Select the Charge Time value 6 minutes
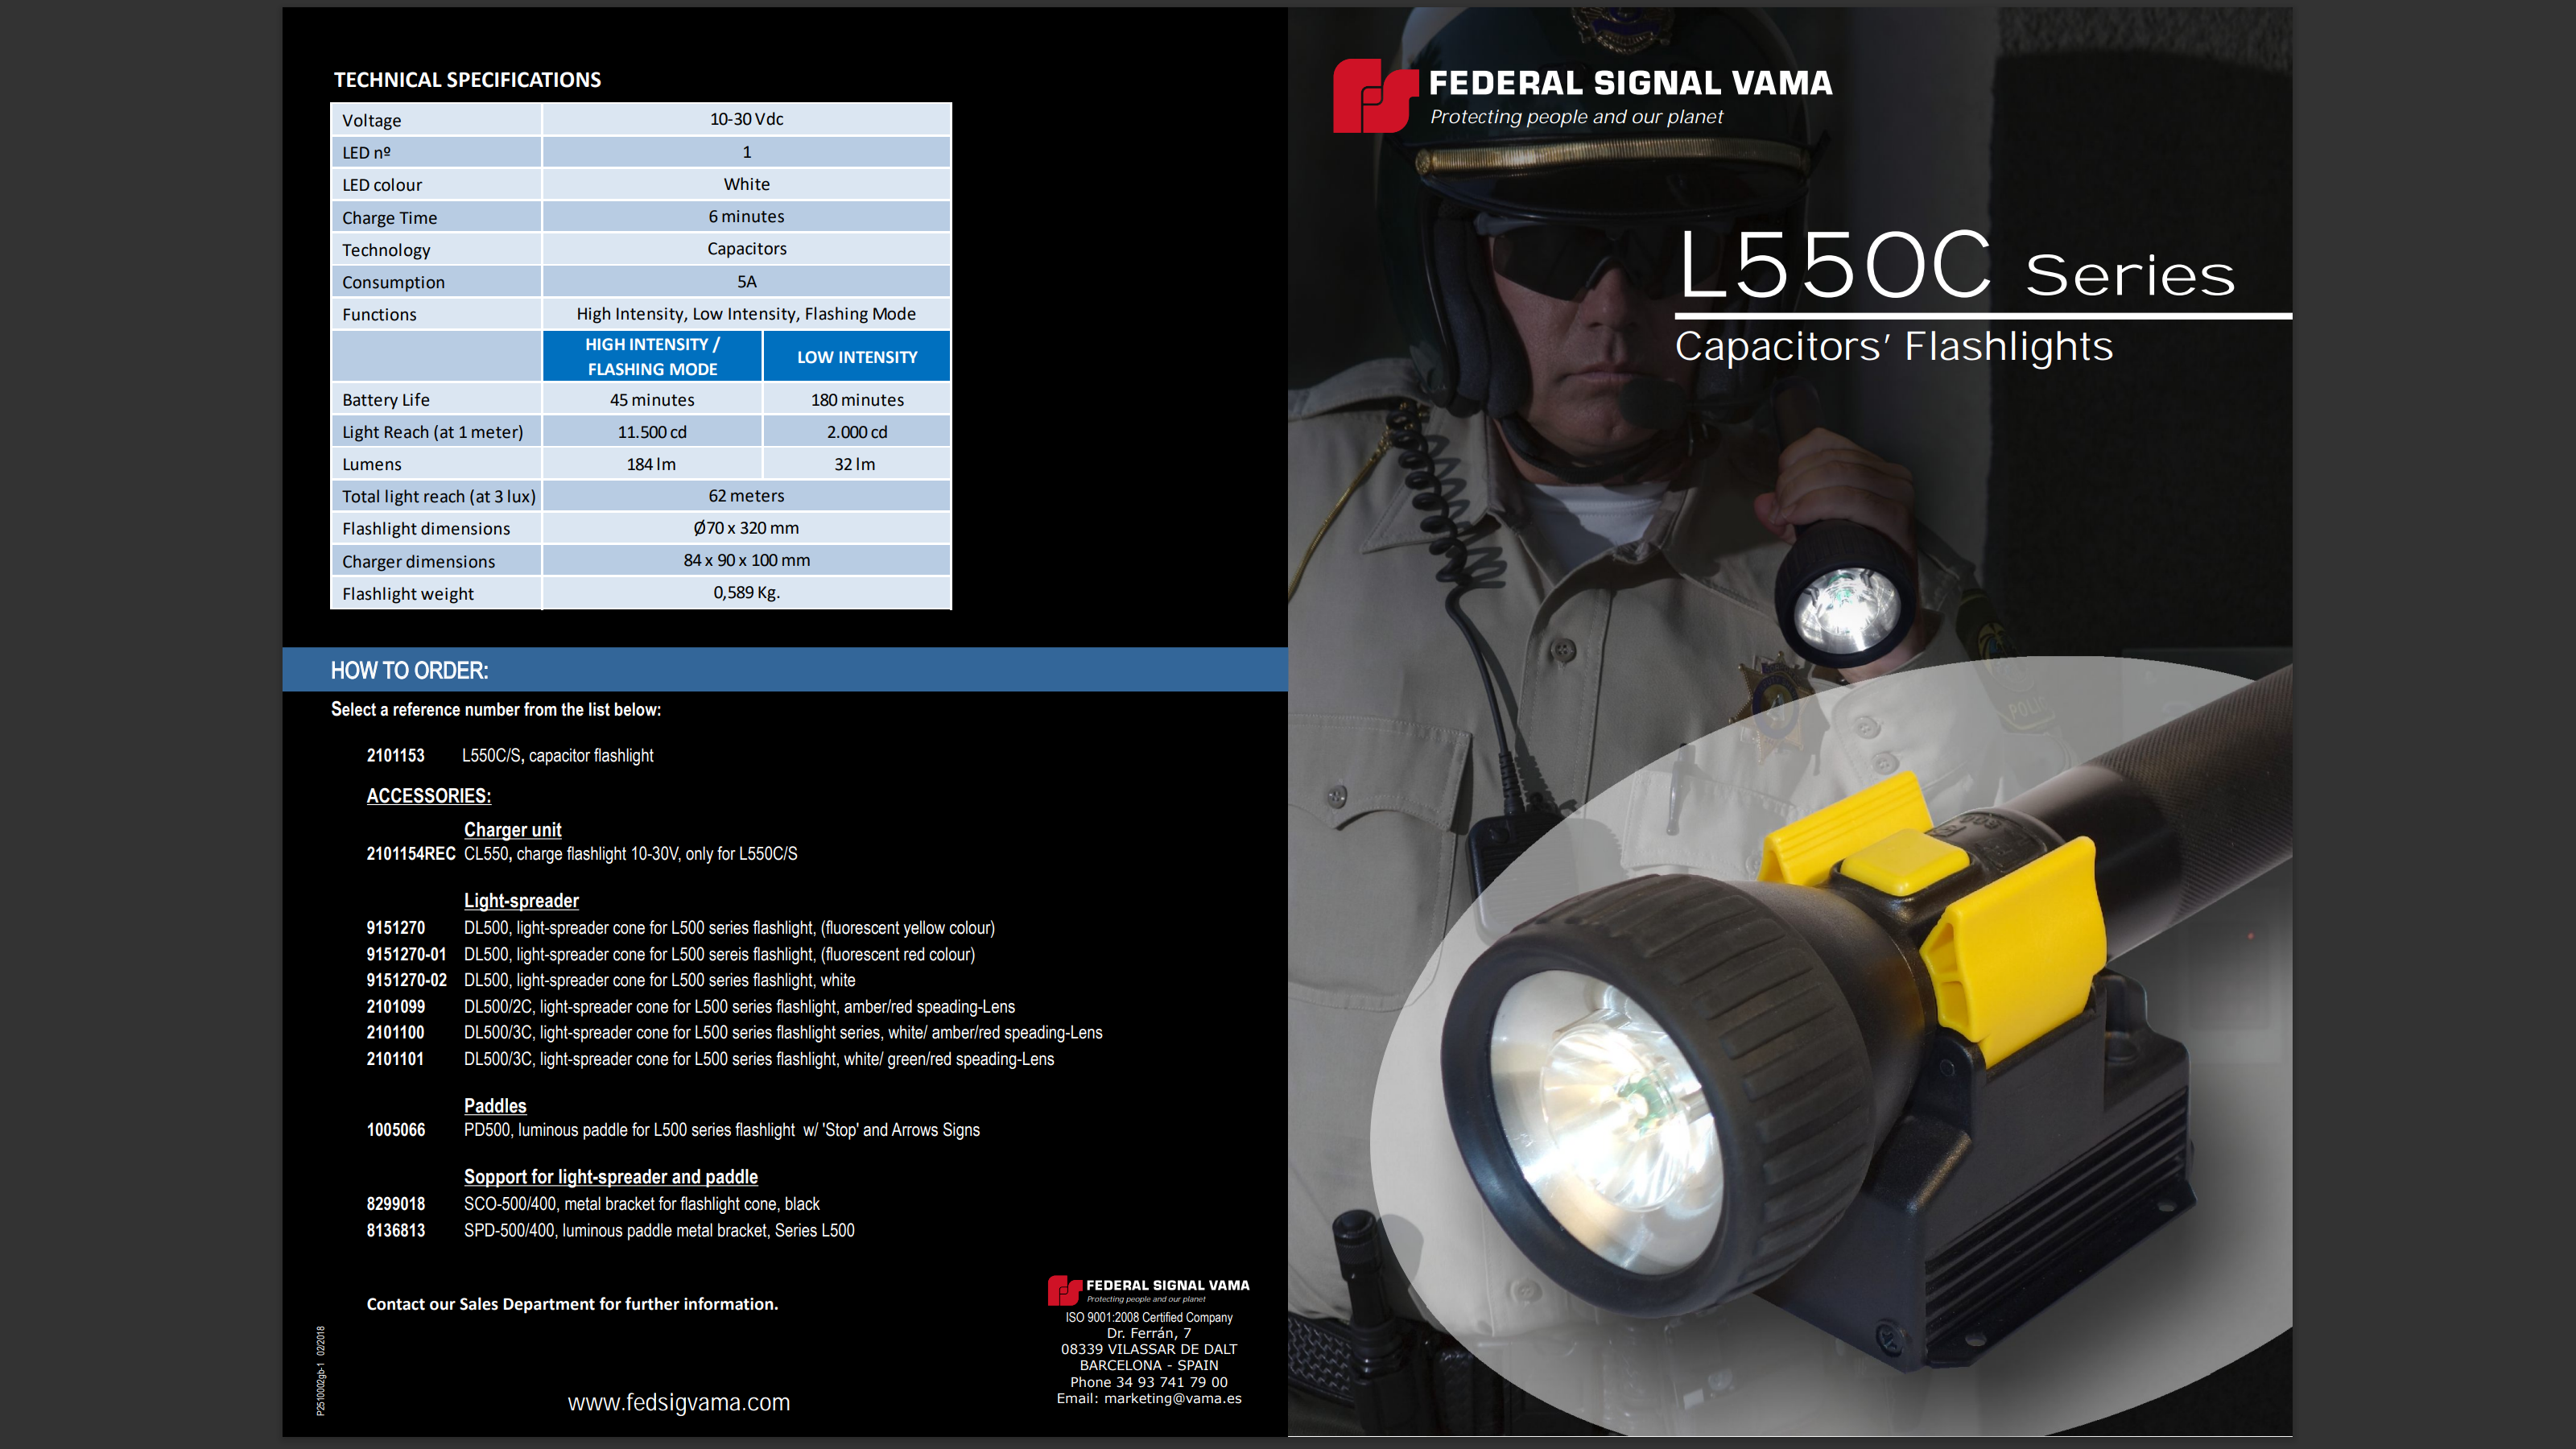Image resolution: width=2576 pixels, height=1449 pixels. click(x=746, y=216)
